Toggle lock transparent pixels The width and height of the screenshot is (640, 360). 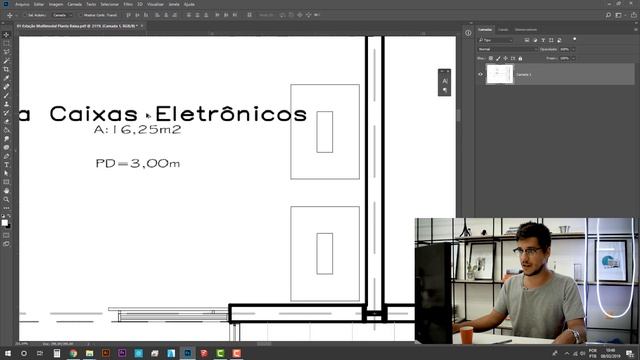click(x=491, y=58)
